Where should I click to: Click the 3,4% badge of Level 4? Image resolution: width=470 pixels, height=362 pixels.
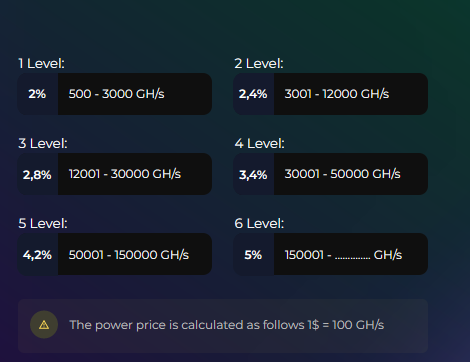(x=253, y=174)
